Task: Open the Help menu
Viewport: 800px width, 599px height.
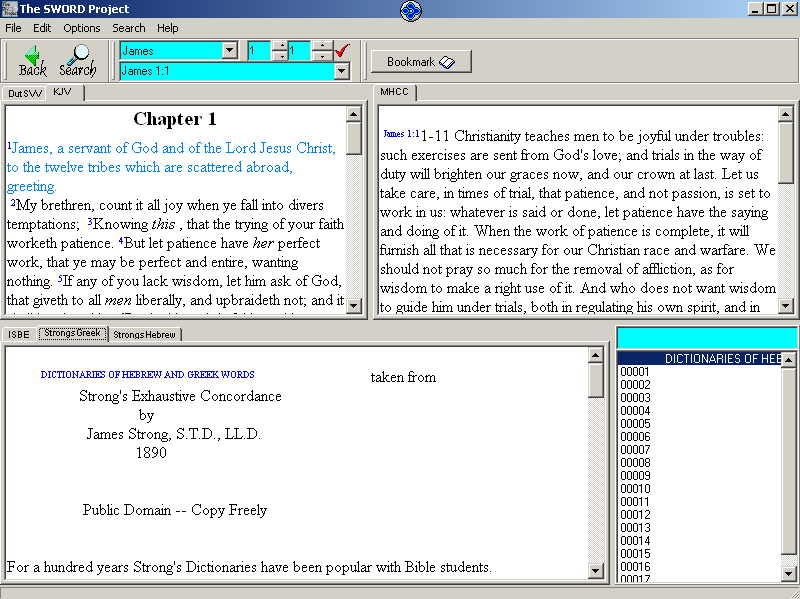Action: [x=167, y=28]
